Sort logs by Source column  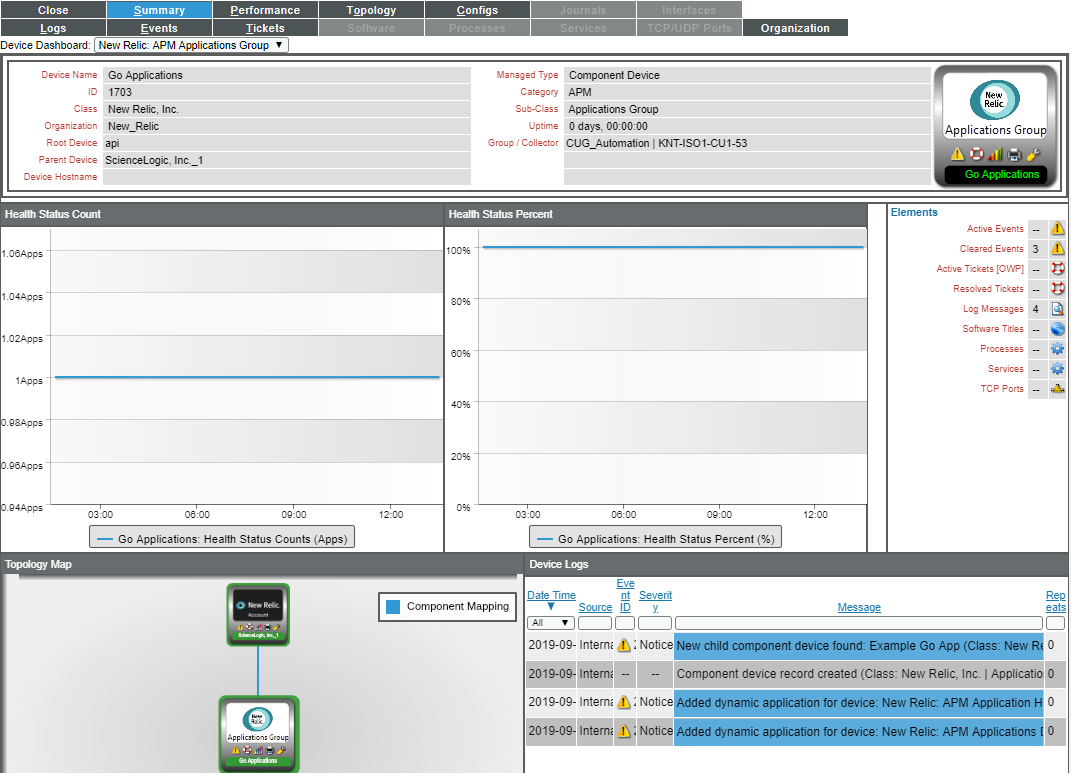pyautogui.click(x=595, y=607)
